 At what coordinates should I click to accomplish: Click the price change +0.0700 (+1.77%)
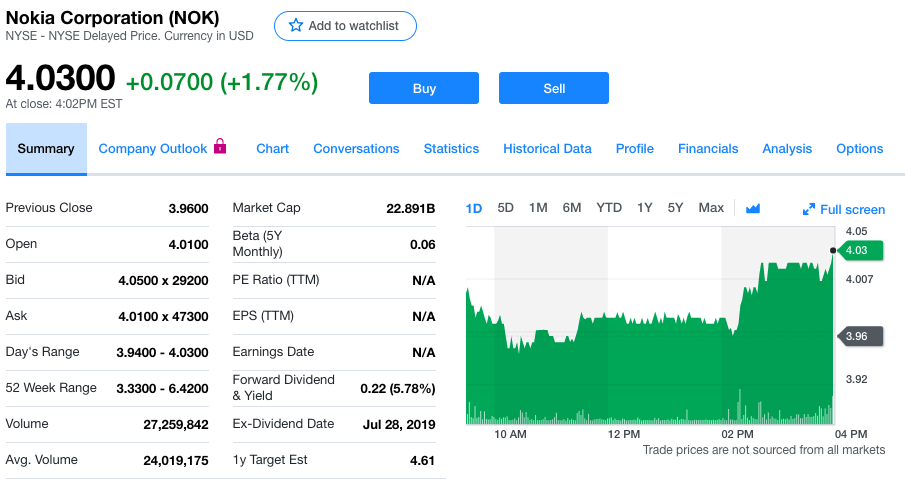click(222, 82)
